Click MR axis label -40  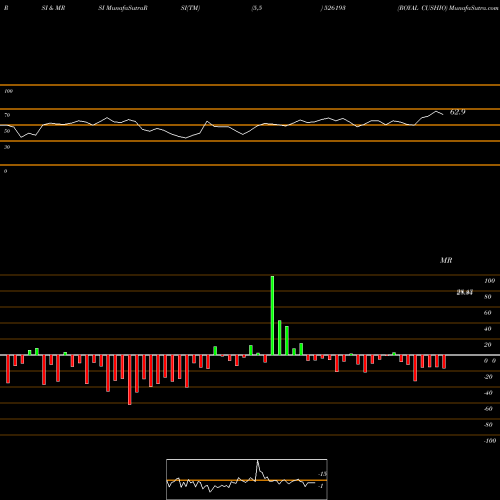[488, 393]
